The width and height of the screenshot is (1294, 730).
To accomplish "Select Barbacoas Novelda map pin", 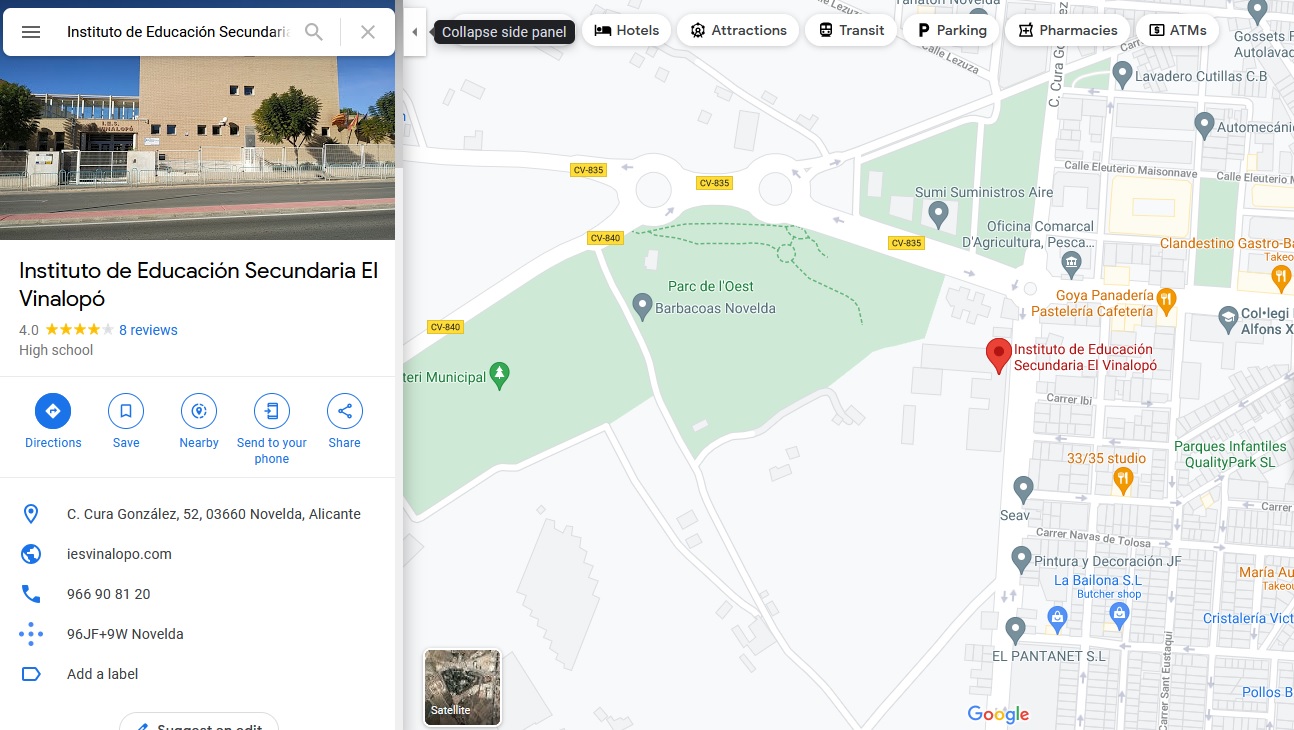I will (643, 304).
